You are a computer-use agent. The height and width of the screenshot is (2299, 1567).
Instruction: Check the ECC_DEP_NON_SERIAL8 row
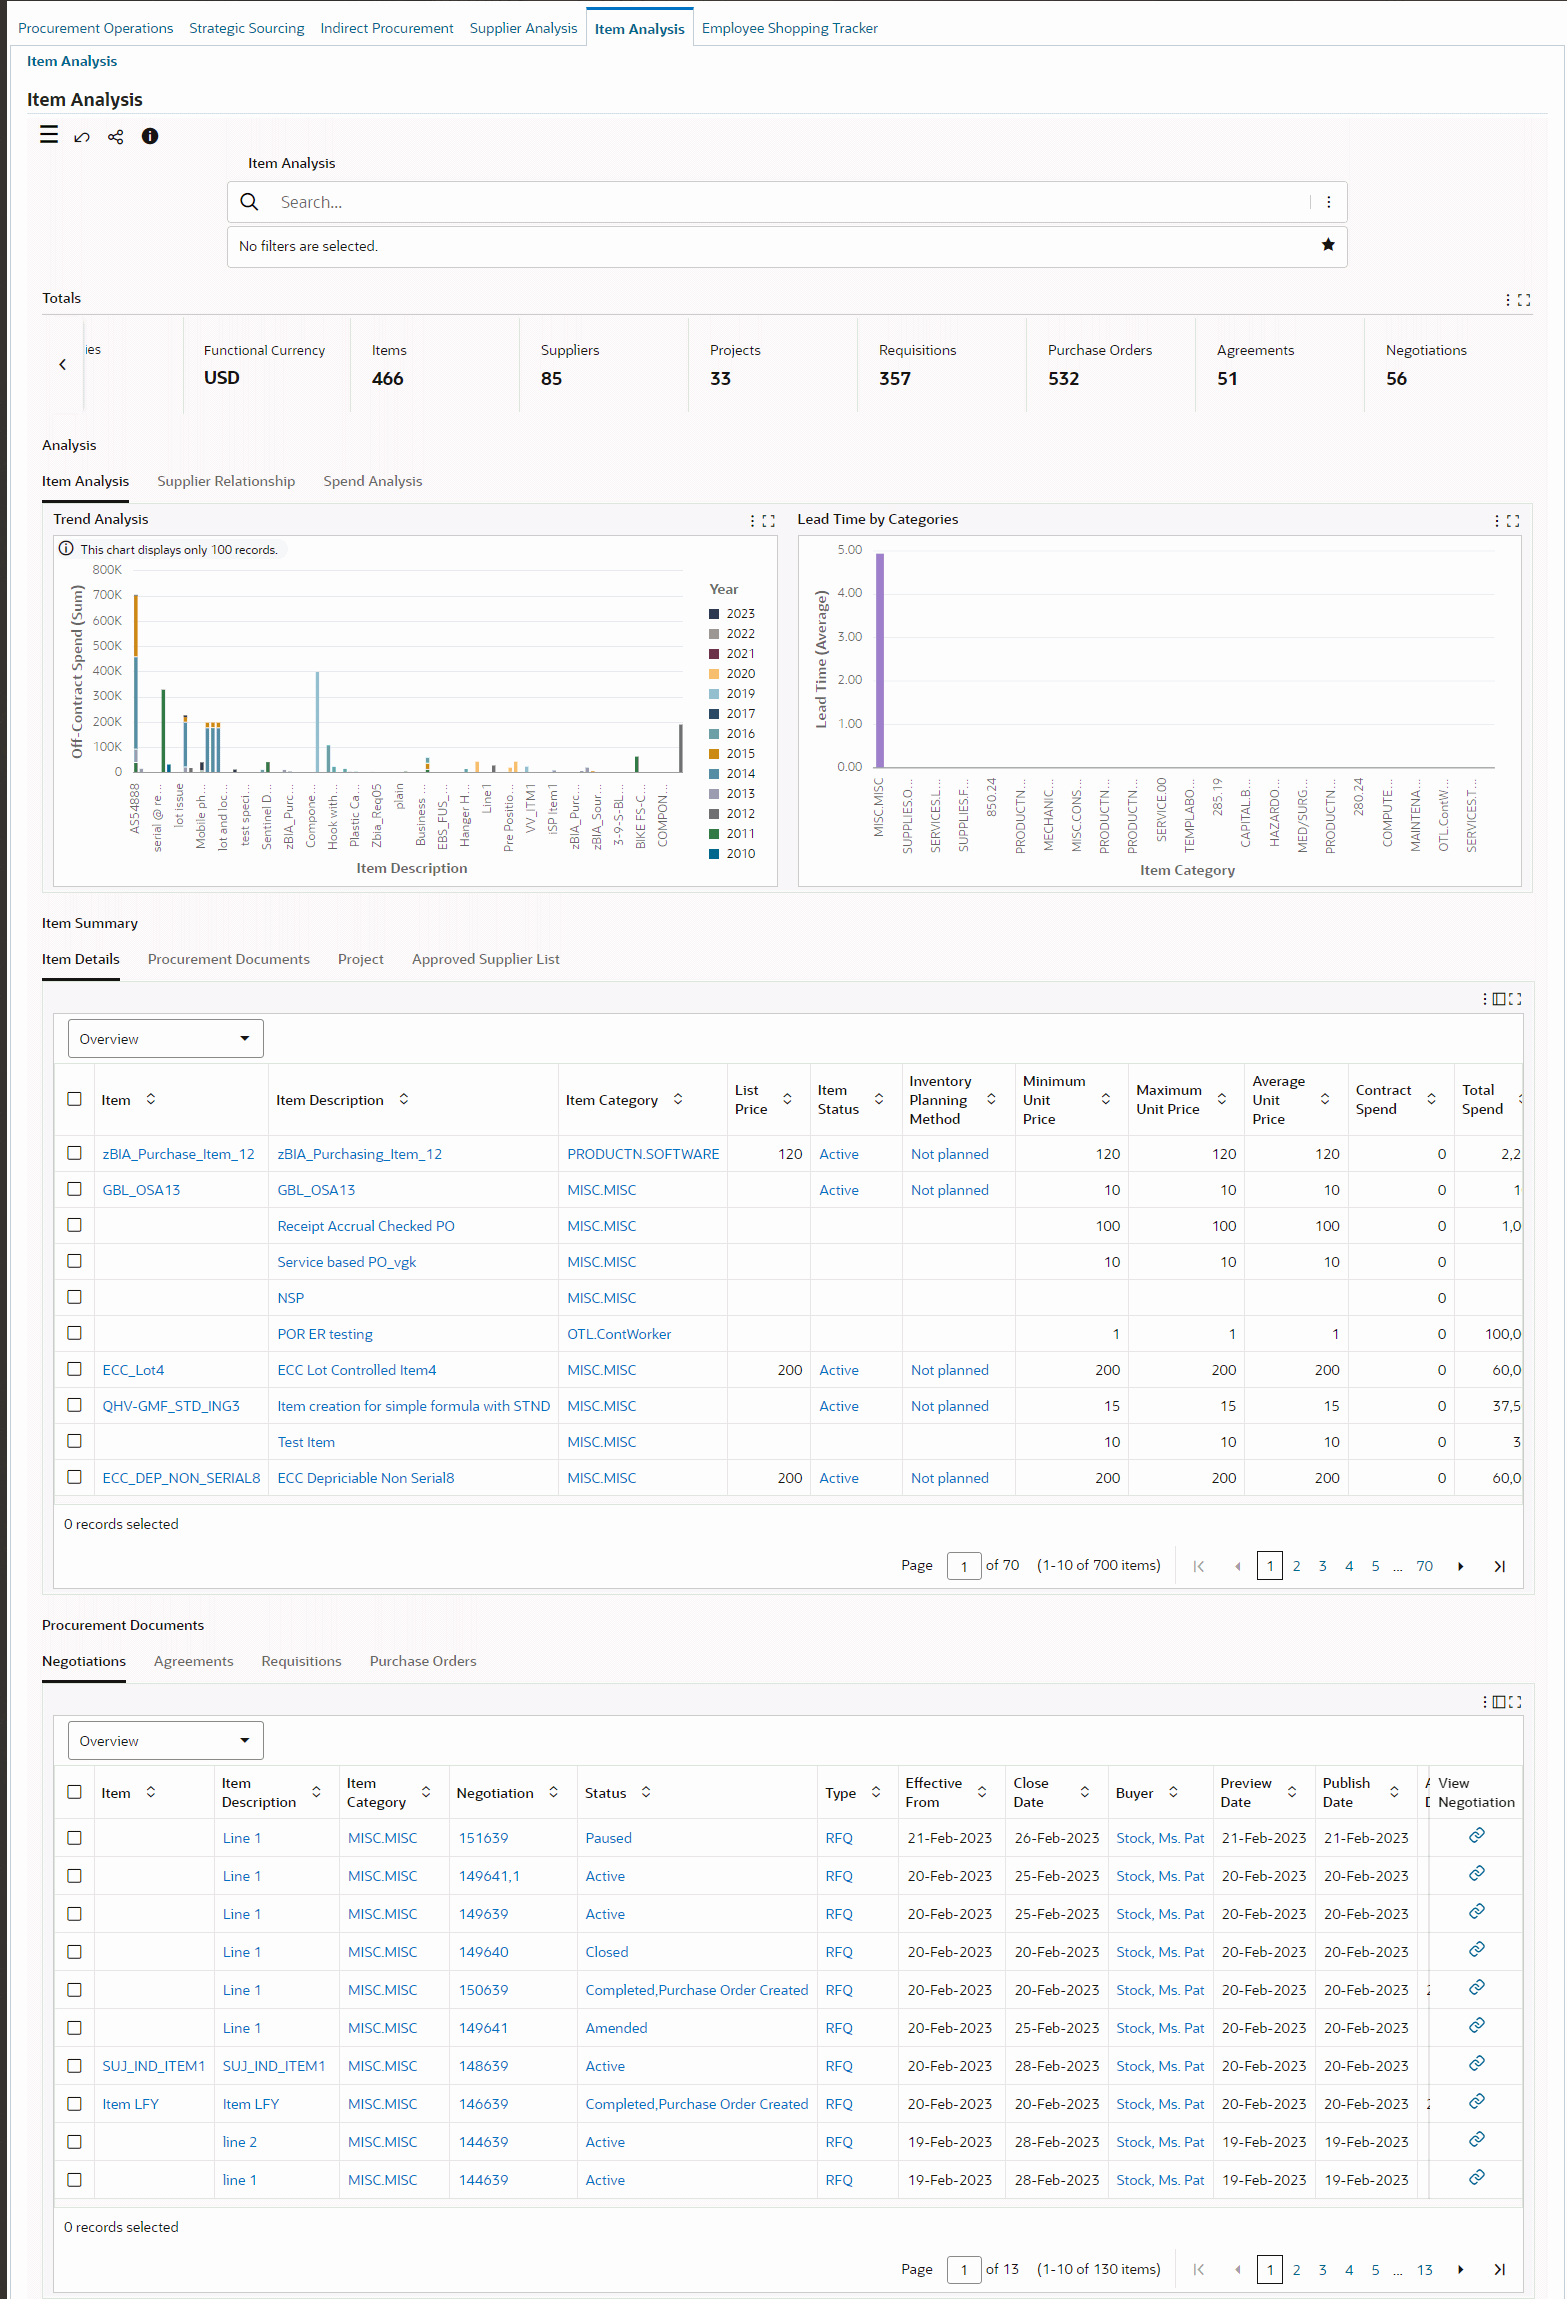coord(74,1477)
